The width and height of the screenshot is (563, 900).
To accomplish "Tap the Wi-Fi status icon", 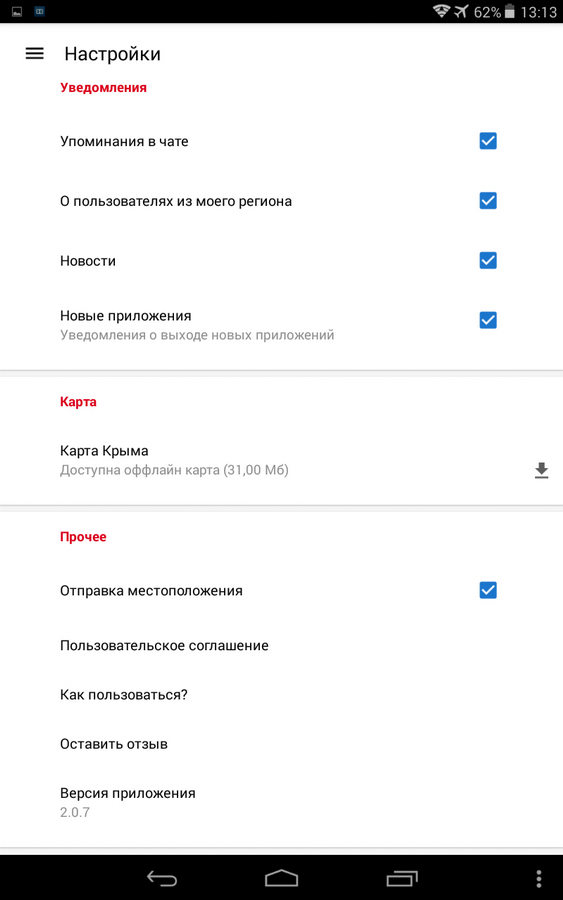I will point(441,11).
